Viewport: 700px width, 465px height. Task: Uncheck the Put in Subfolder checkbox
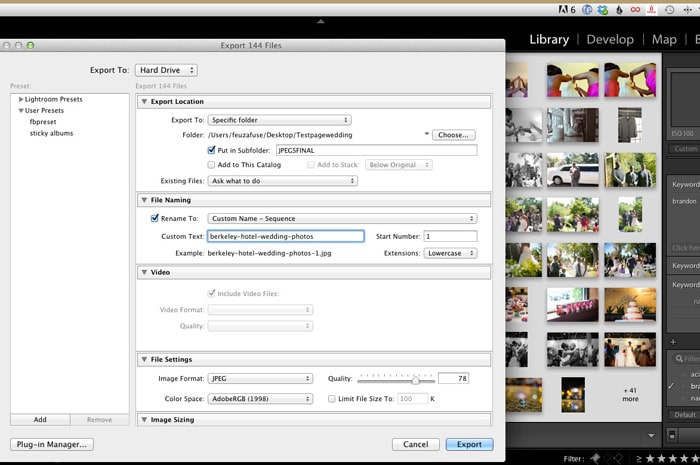point(212,150)
